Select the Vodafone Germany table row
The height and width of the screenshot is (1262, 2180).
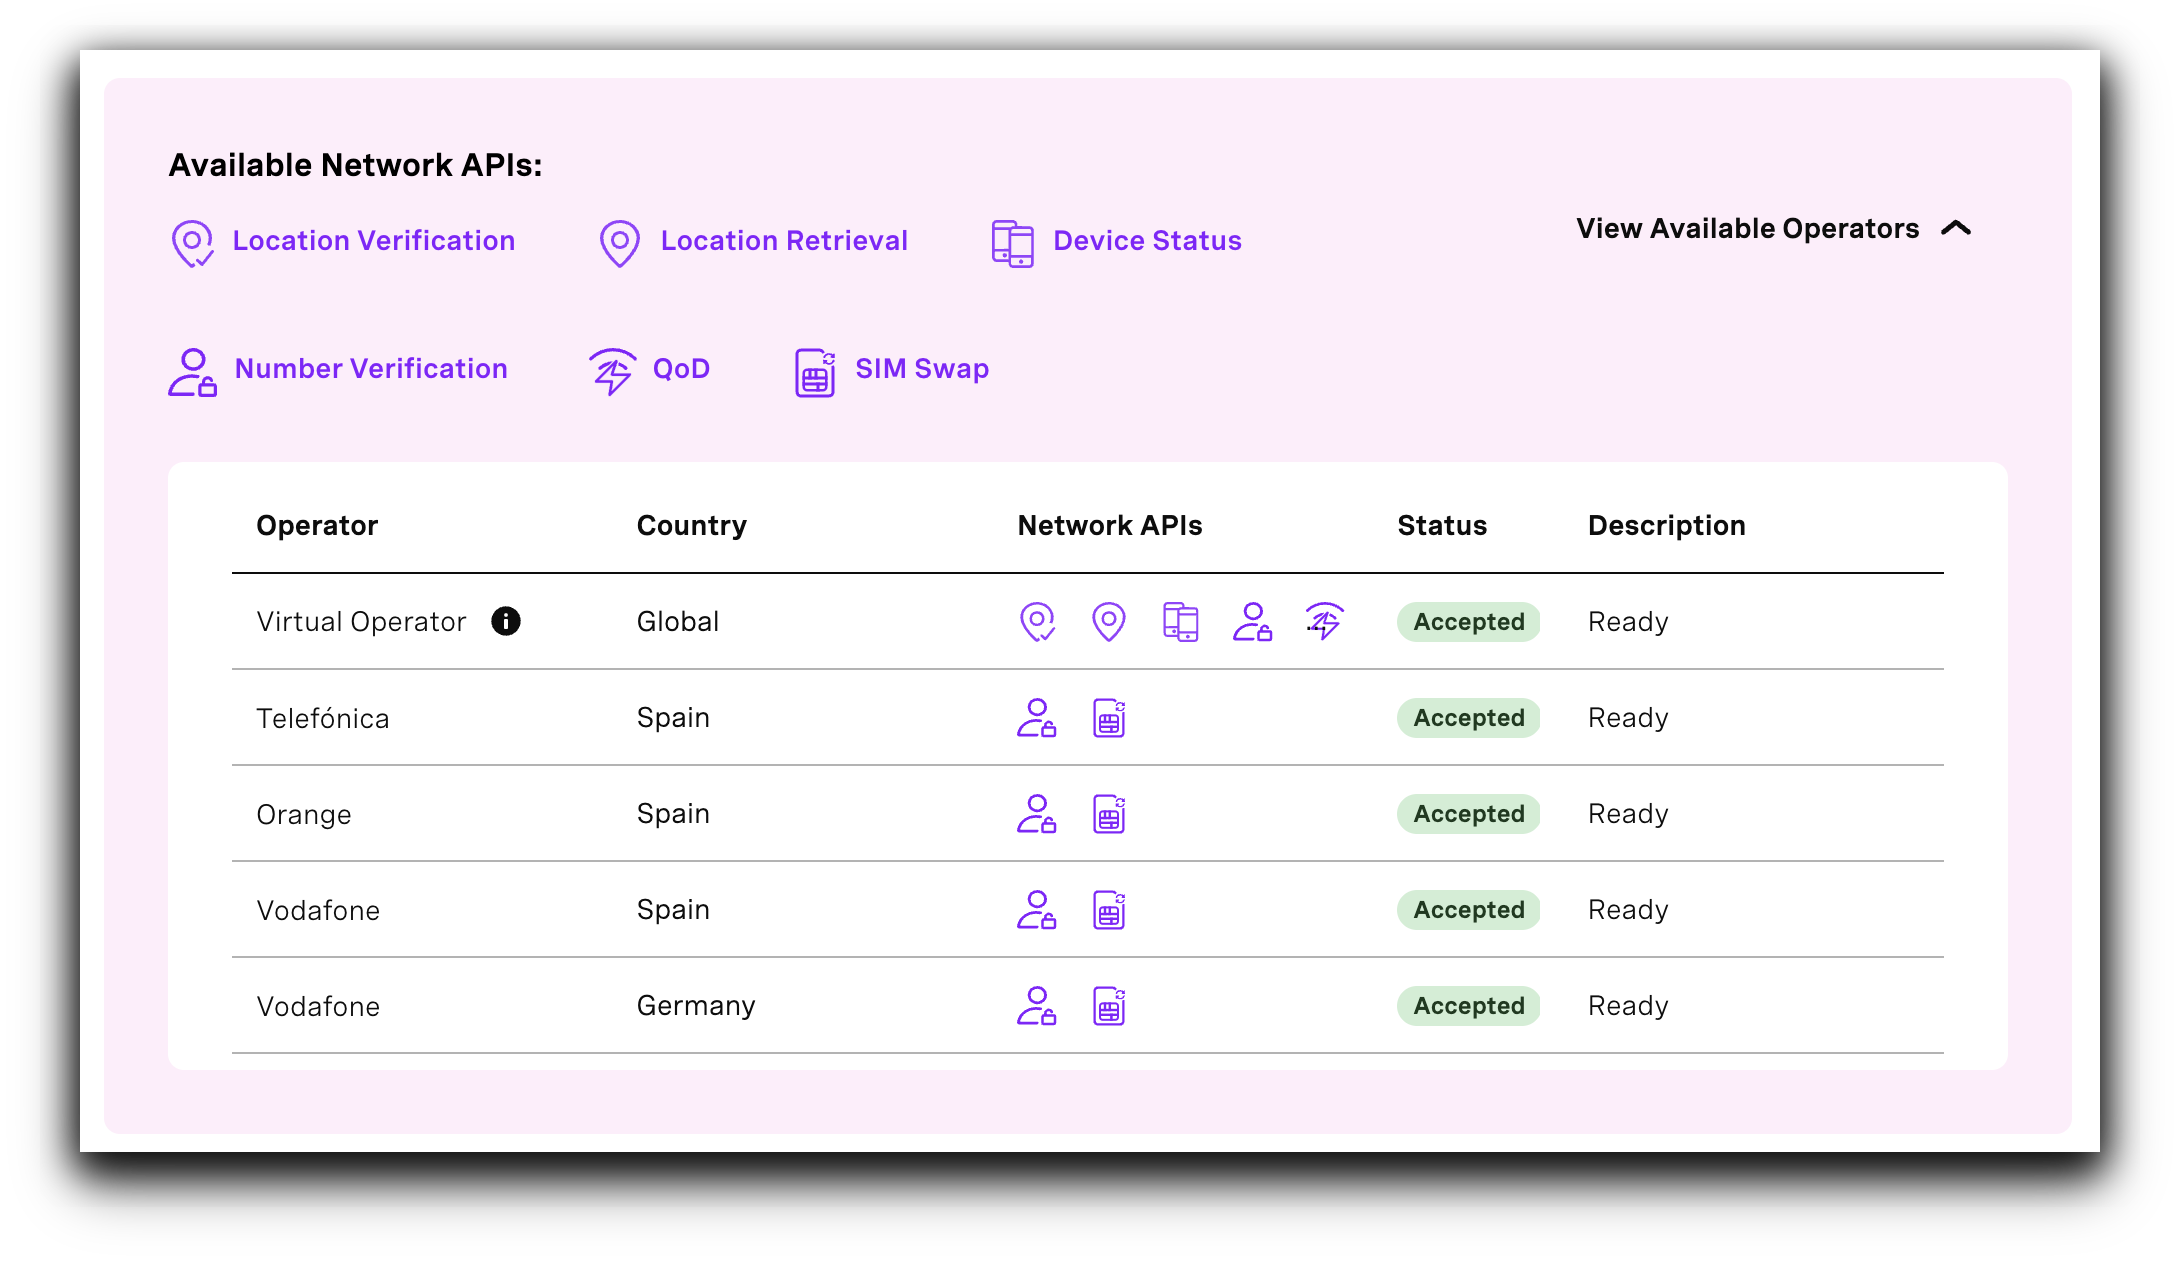[x=700, y=1006]
